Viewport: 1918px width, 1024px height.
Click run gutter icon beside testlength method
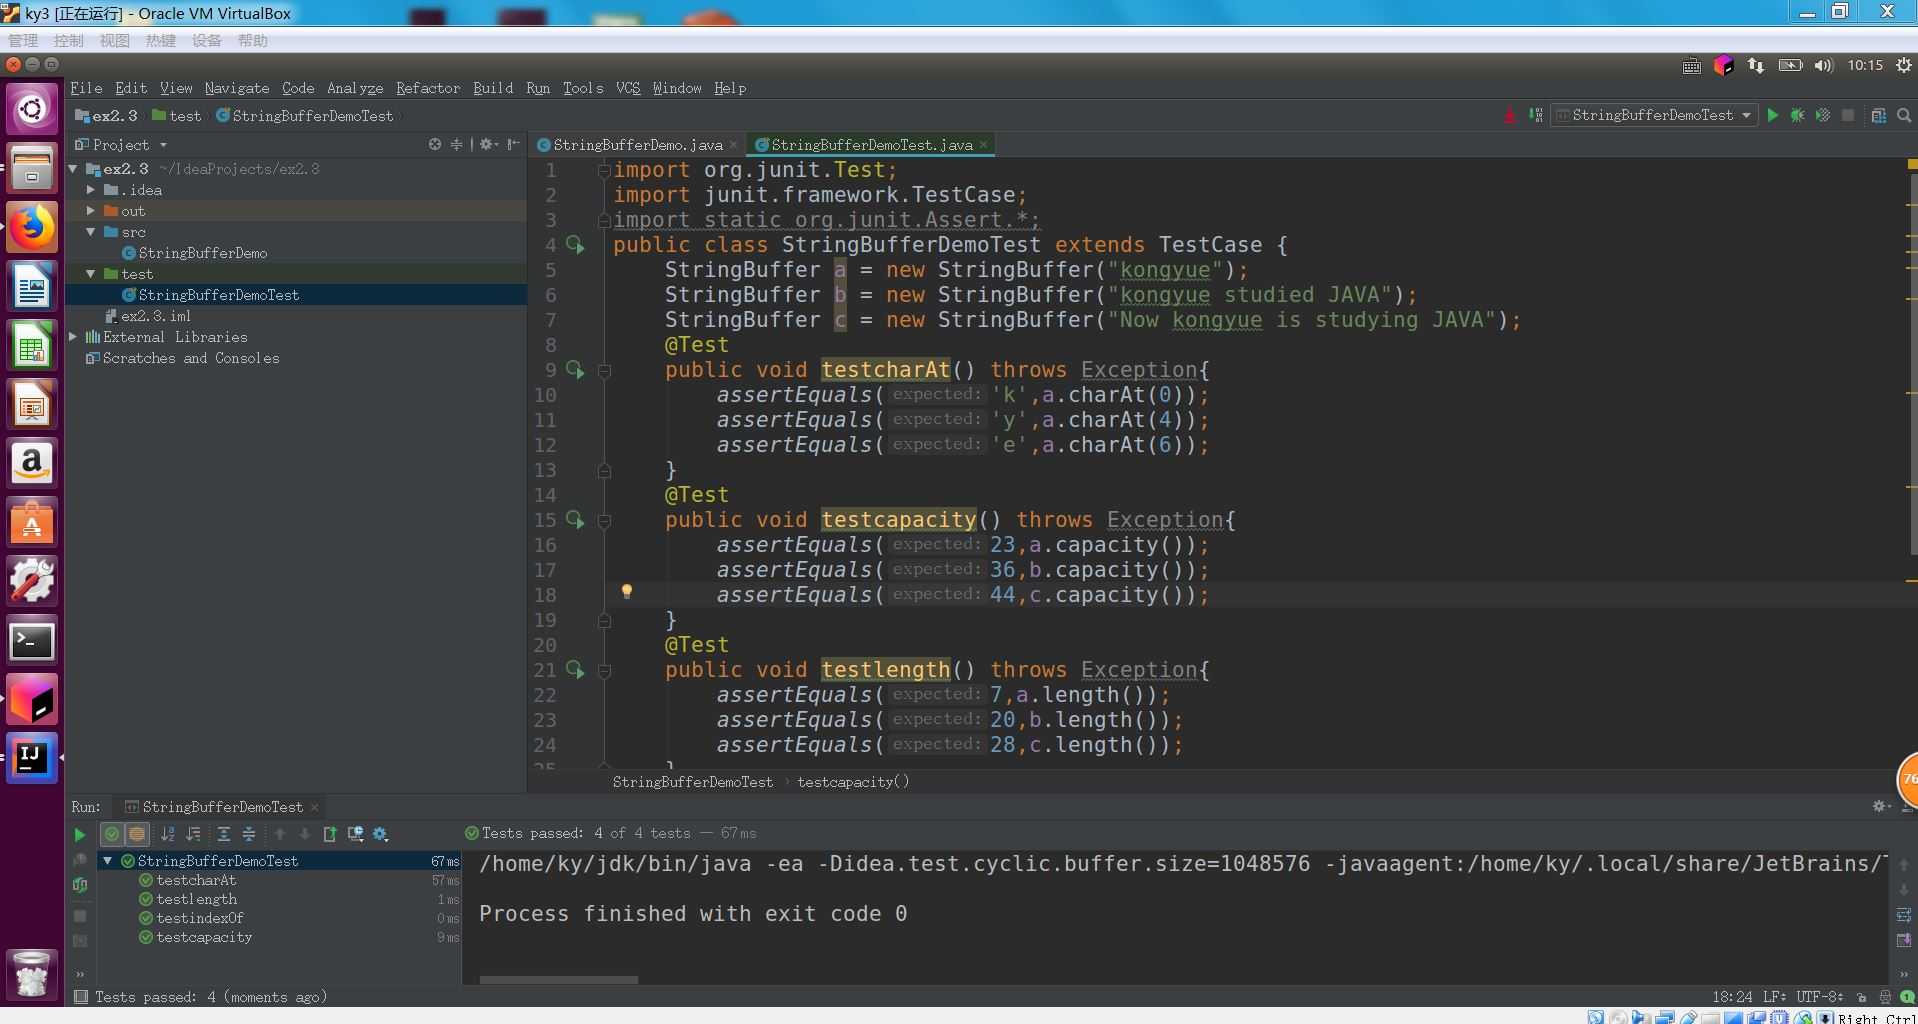575,669
